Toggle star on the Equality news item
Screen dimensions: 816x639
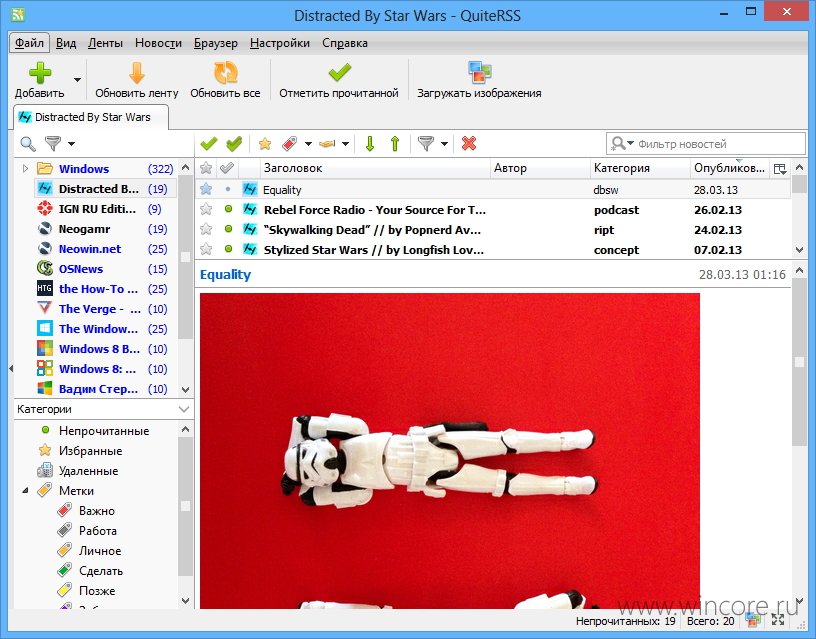[x=206, y=189]
